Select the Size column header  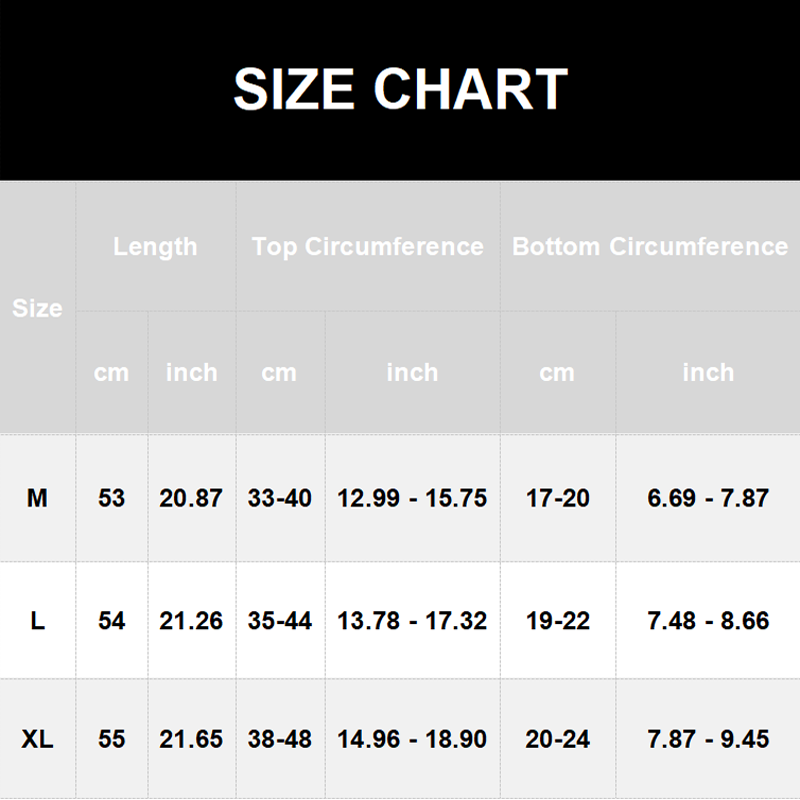(x=37, y=308)
